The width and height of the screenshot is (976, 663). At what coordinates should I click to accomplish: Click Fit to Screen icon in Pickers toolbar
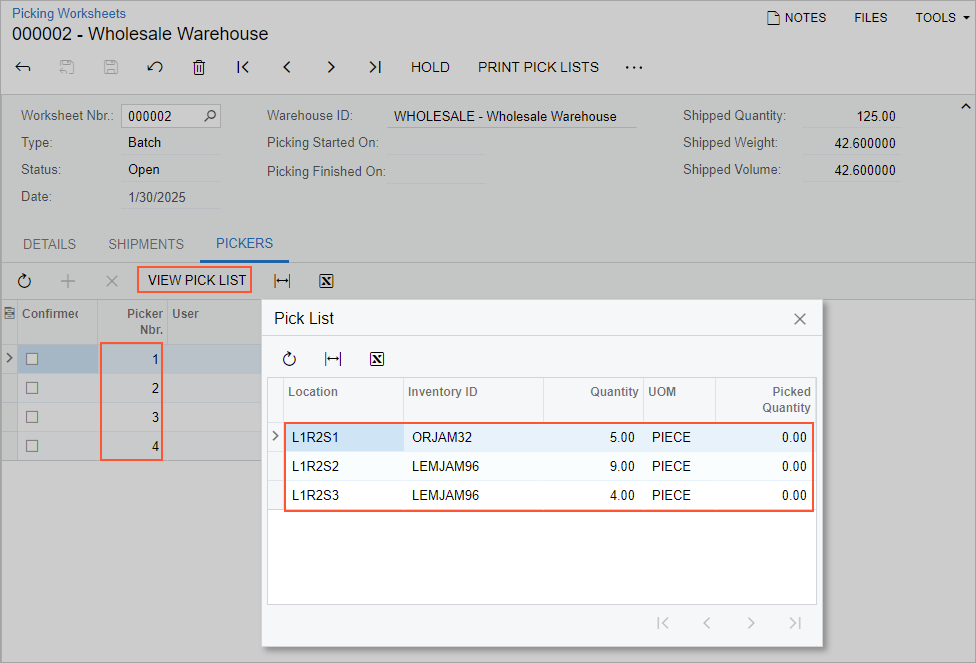pos(282,281)
